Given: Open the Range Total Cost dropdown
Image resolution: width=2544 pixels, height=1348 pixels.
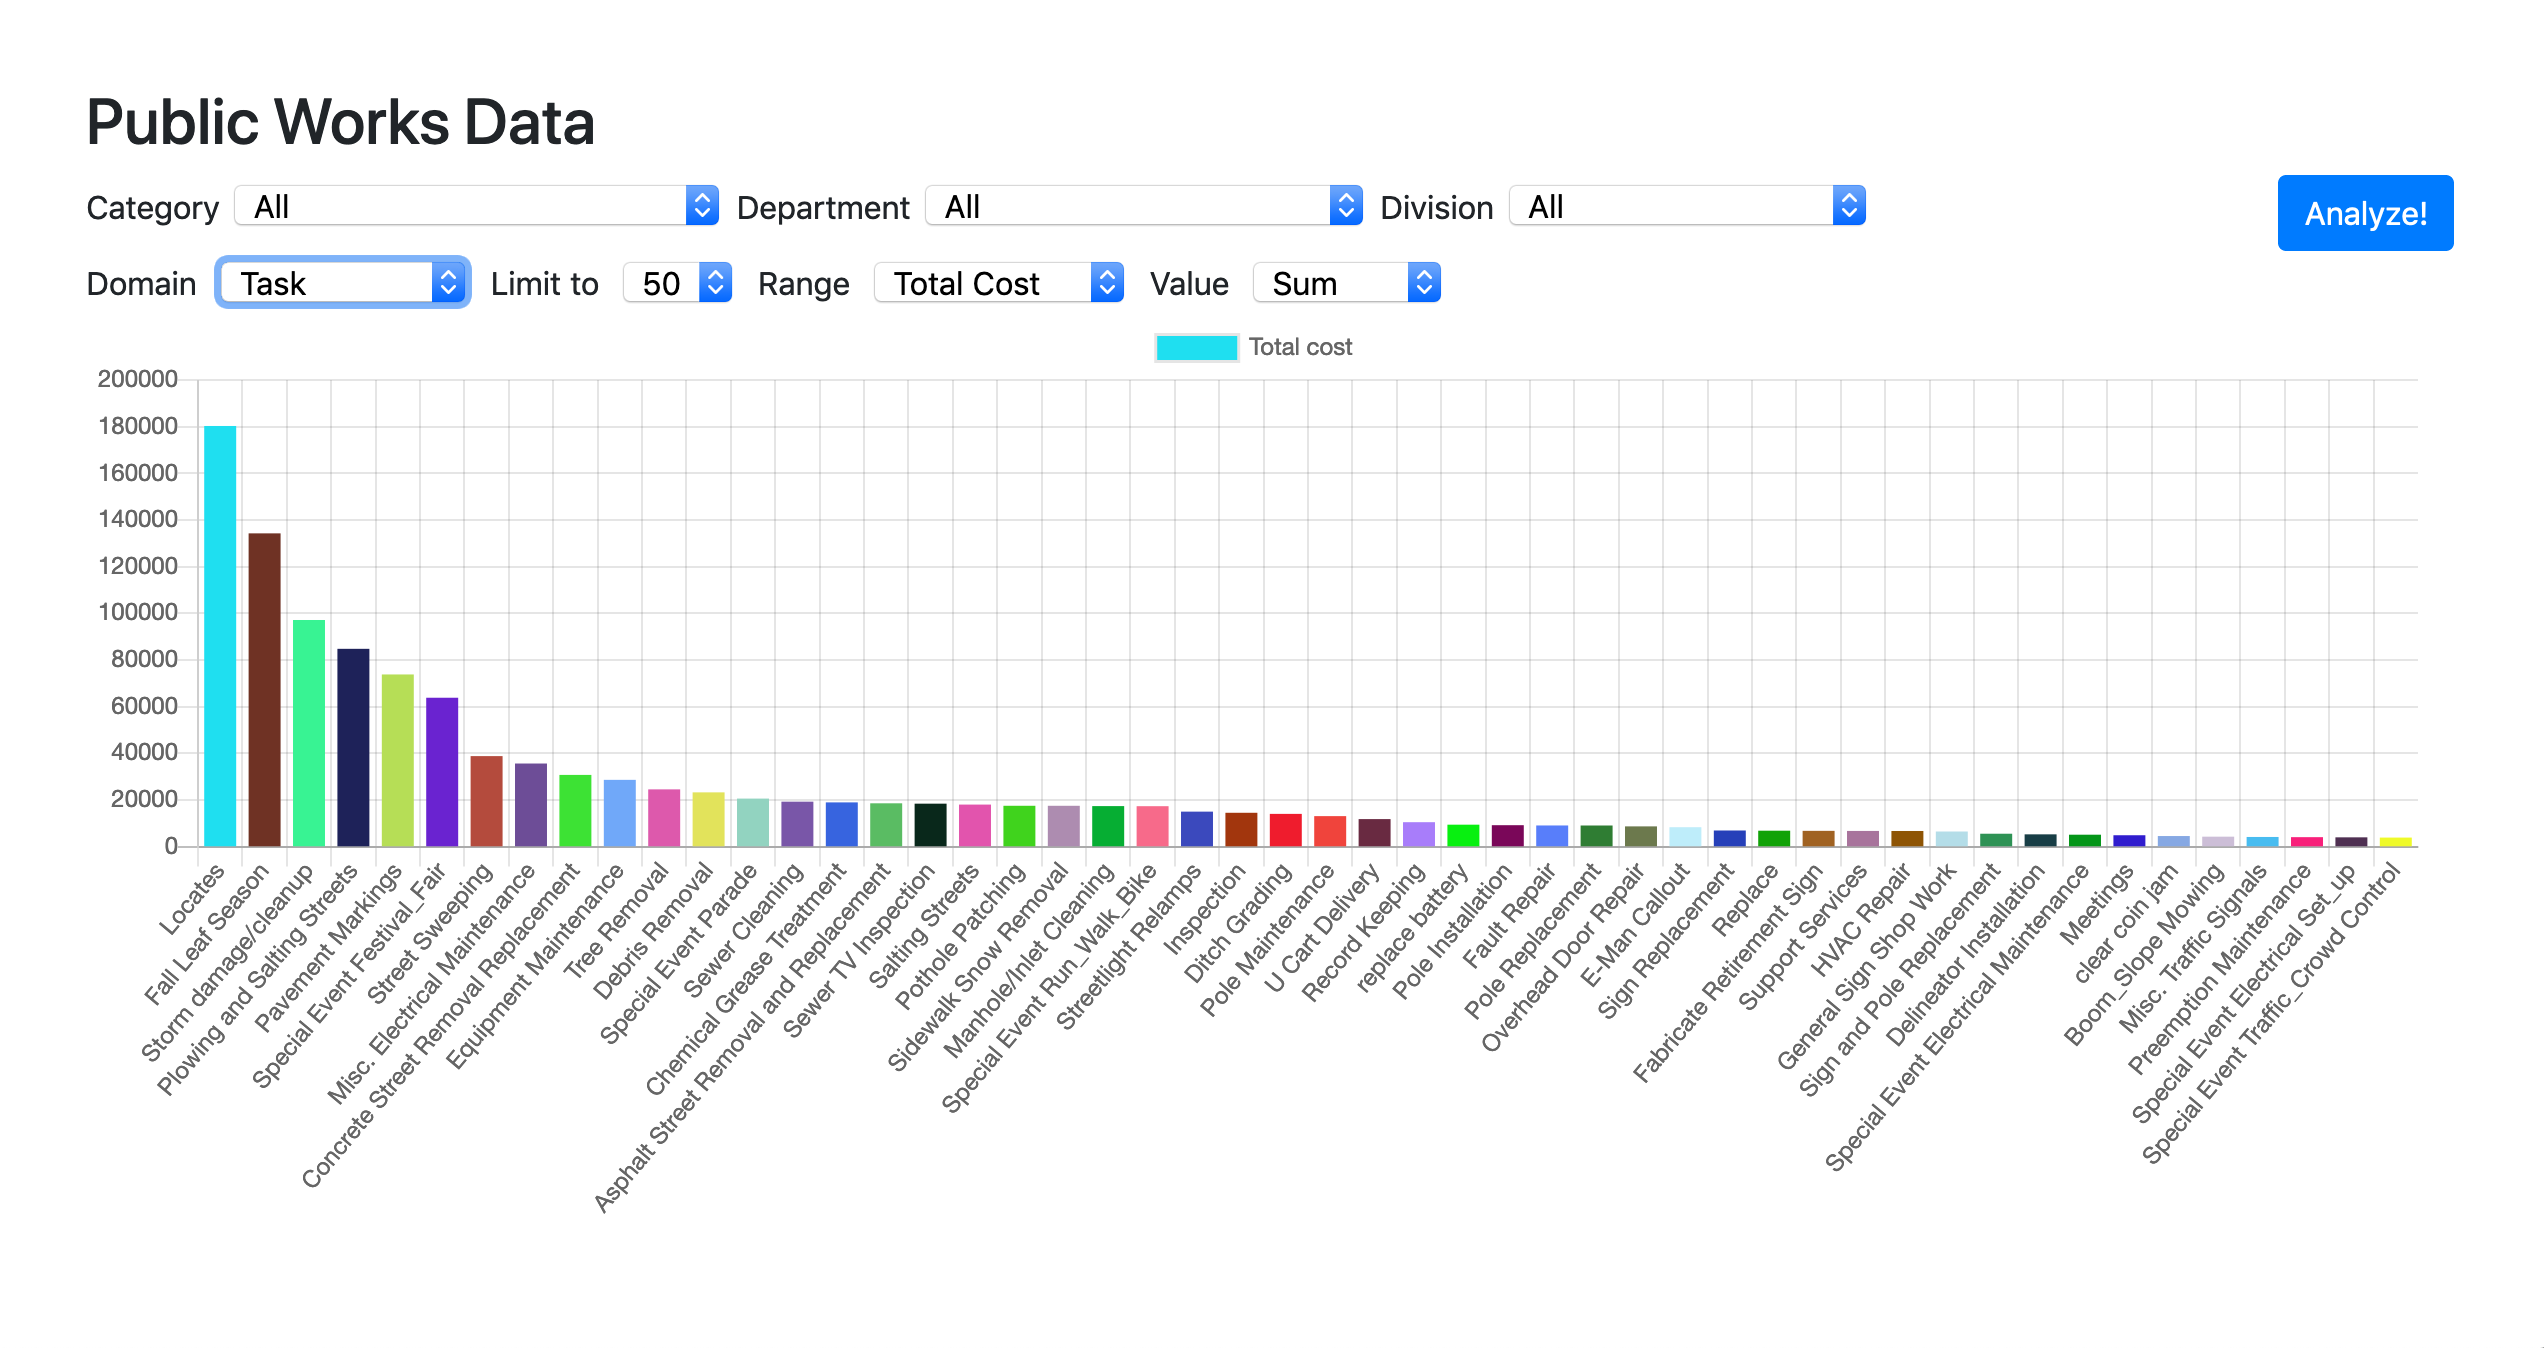Looking at the screenshot, I should (x=998, y=283).
